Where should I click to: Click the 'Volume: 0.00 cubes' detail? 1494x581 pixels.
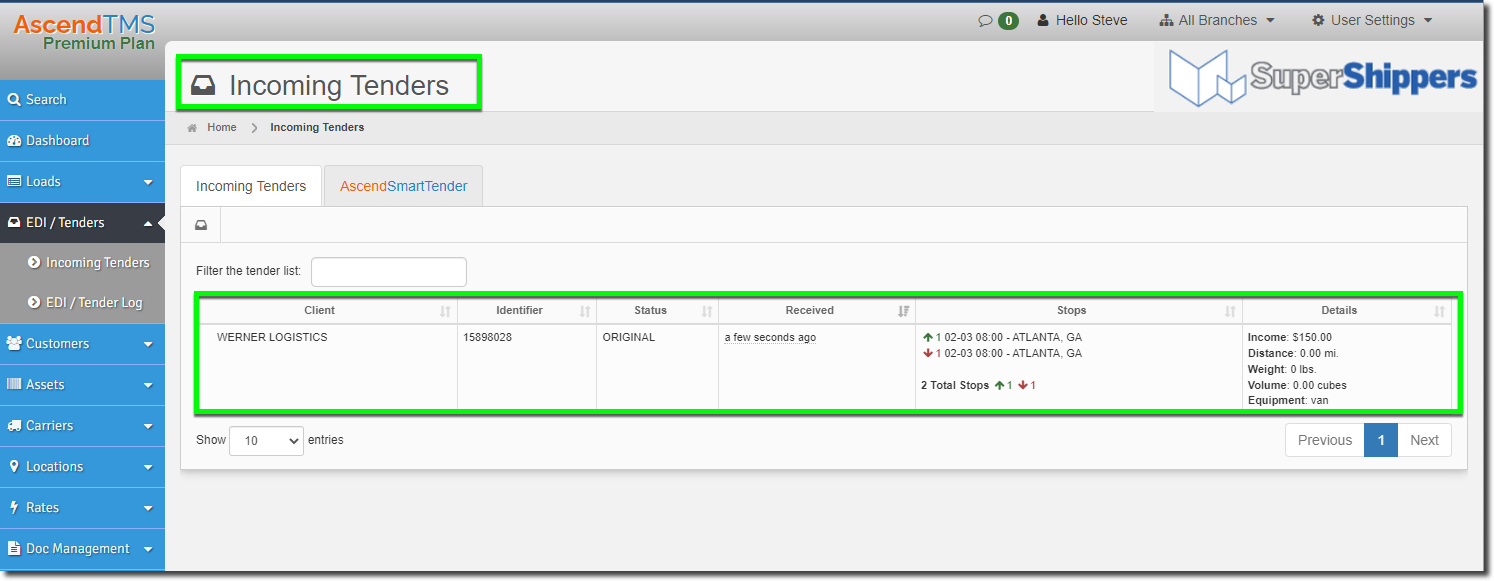pyautogui.click(x=1298, y=386)
